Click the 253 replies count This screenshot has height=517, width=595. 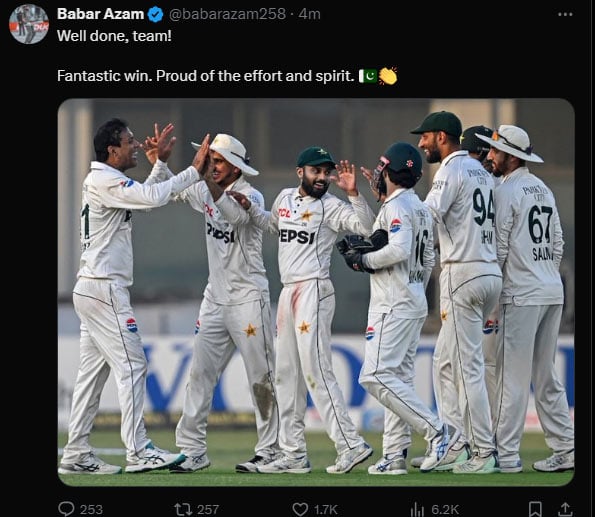click(91, 509)
